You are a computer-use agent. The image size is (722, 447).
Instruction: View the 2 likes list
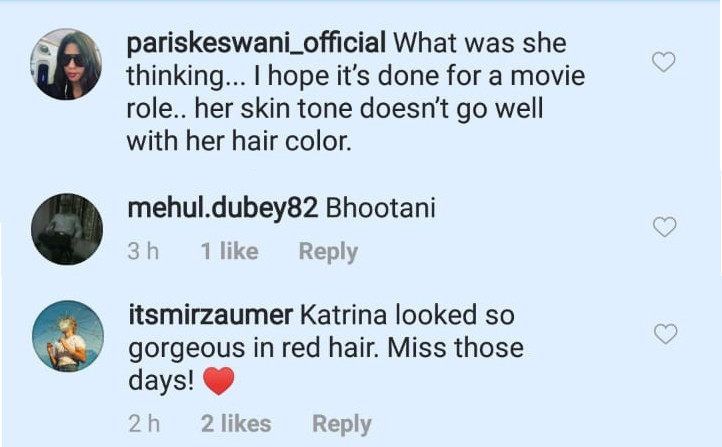coord(236,424)
